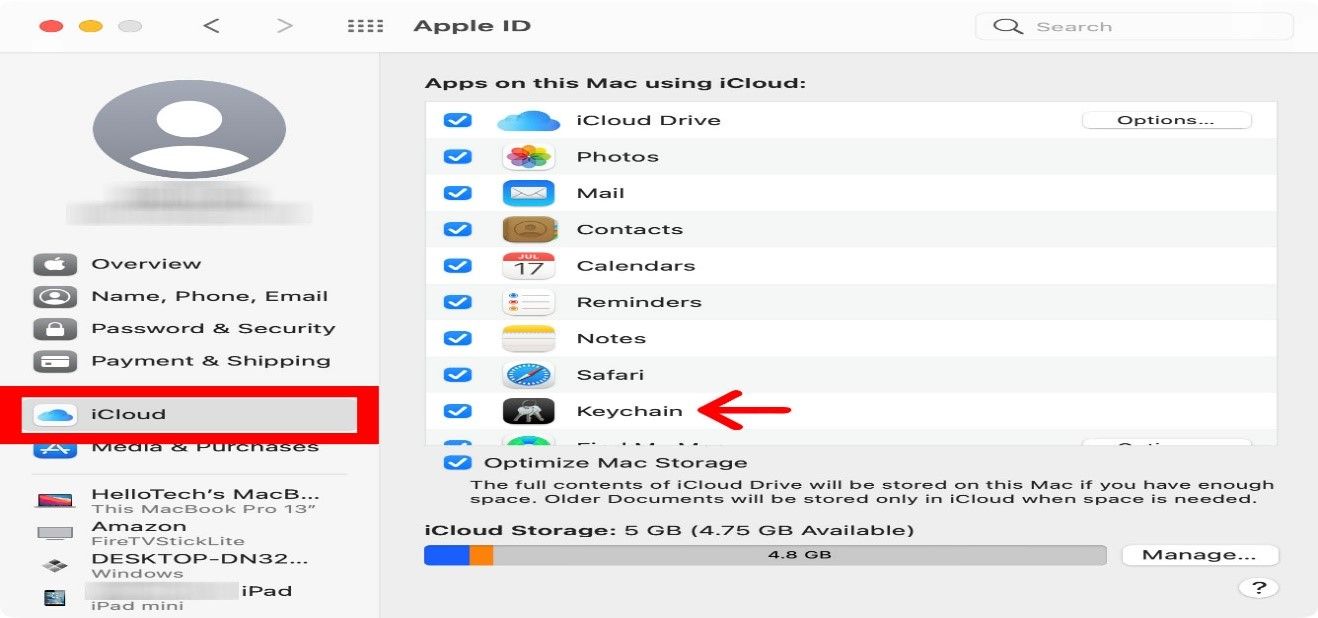Click the Manage storage button
Screen dimensions: 1318x618
[x=1200, y=554]
